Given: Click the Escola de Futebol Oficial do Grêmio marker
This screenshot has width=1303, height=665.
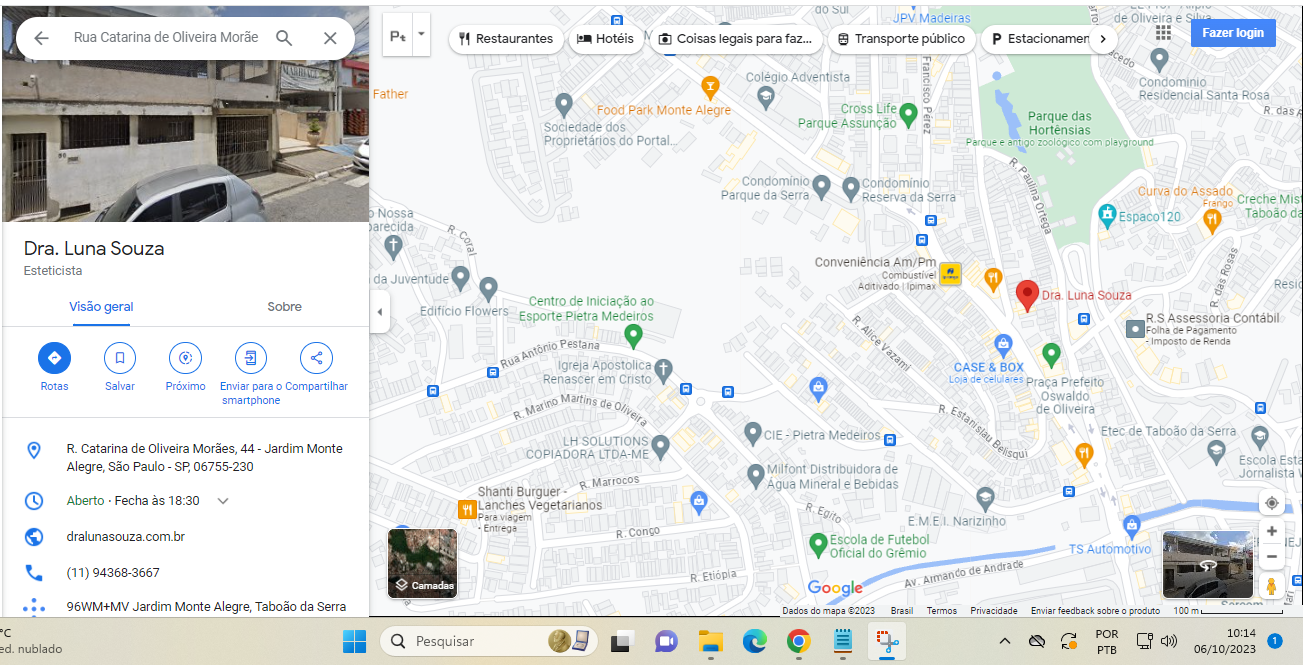Looking at the screenshot, I should (817, 543).
